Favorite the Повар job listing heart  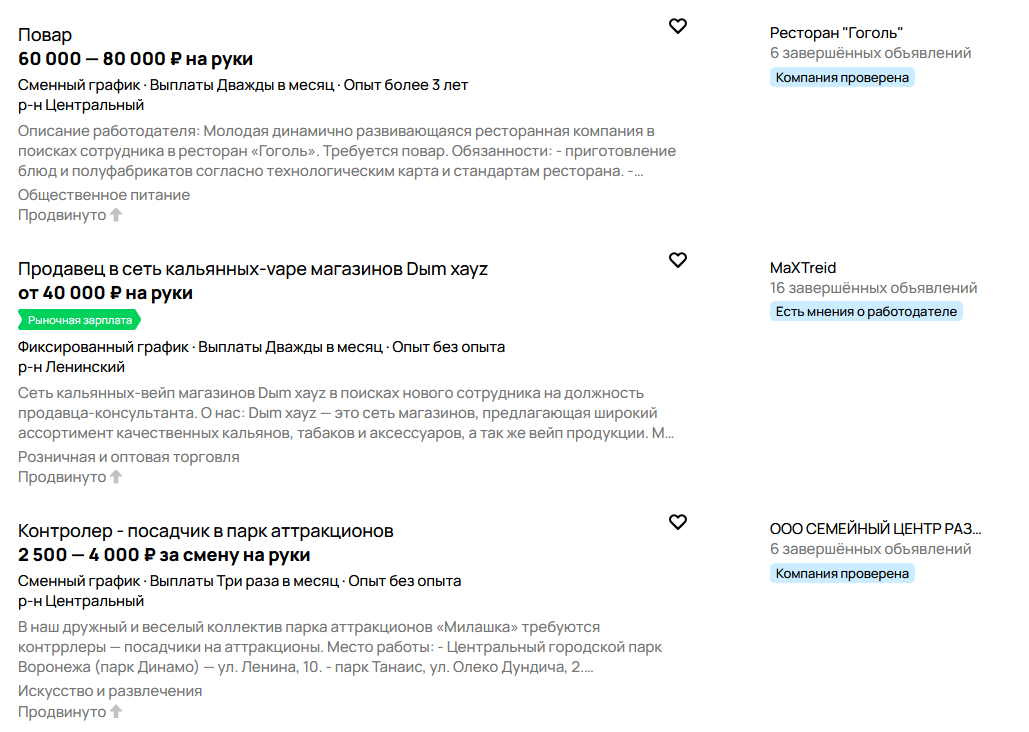tap(677, 26)
